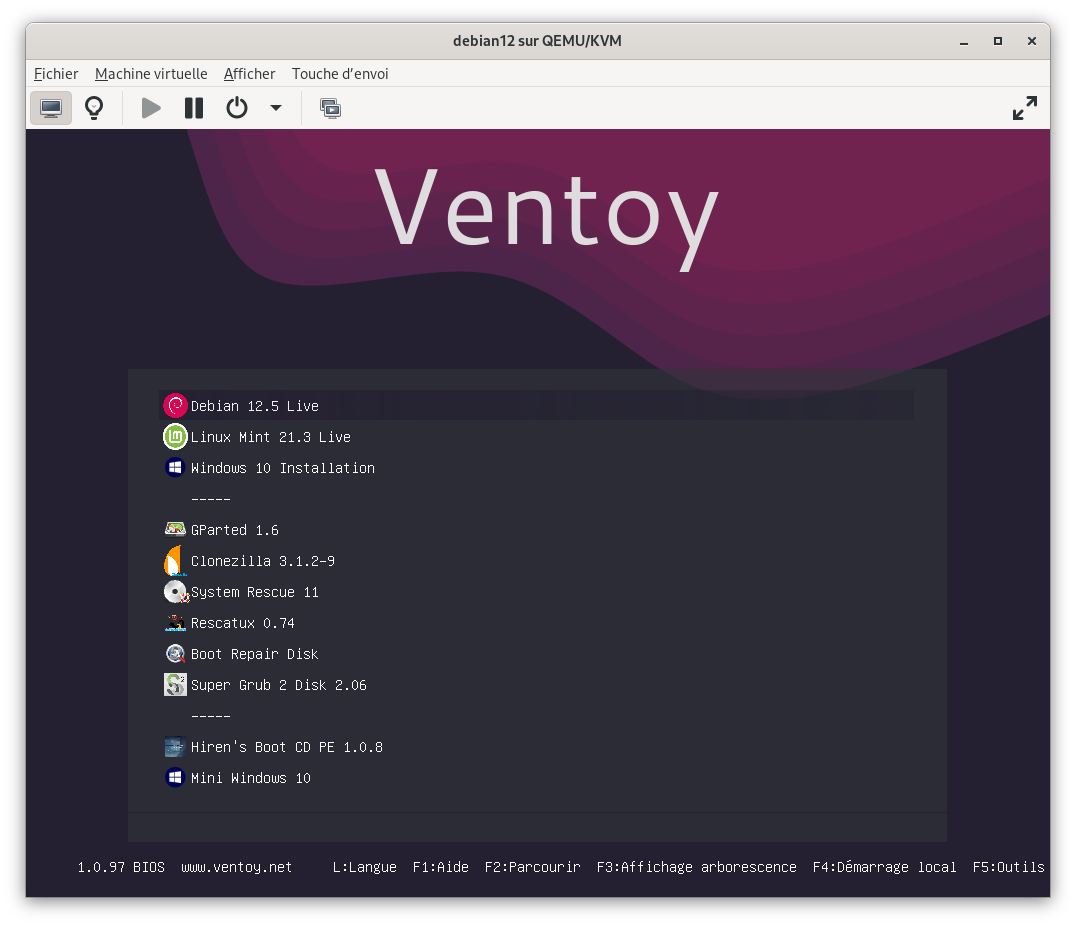
Task: Click F5:Outils in the bottom bar
Action: pyautogui.click(x=1008, y=867)
